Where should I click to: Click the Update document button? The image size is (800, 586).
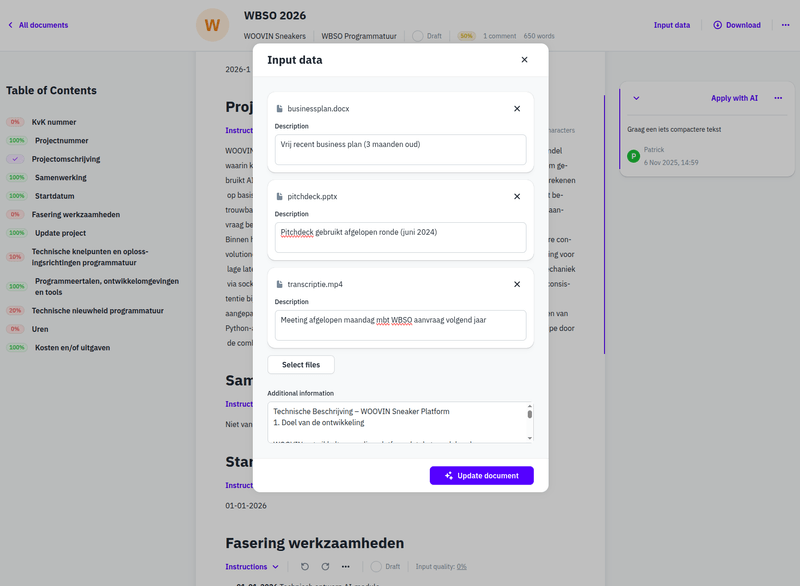click(482, 475)
